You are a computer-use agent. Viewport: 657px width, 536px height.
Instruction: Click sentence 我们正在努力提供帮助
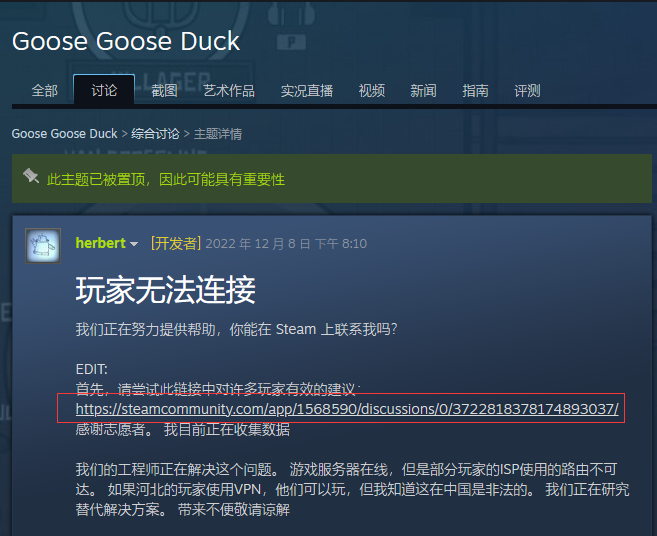click(146, 329)
